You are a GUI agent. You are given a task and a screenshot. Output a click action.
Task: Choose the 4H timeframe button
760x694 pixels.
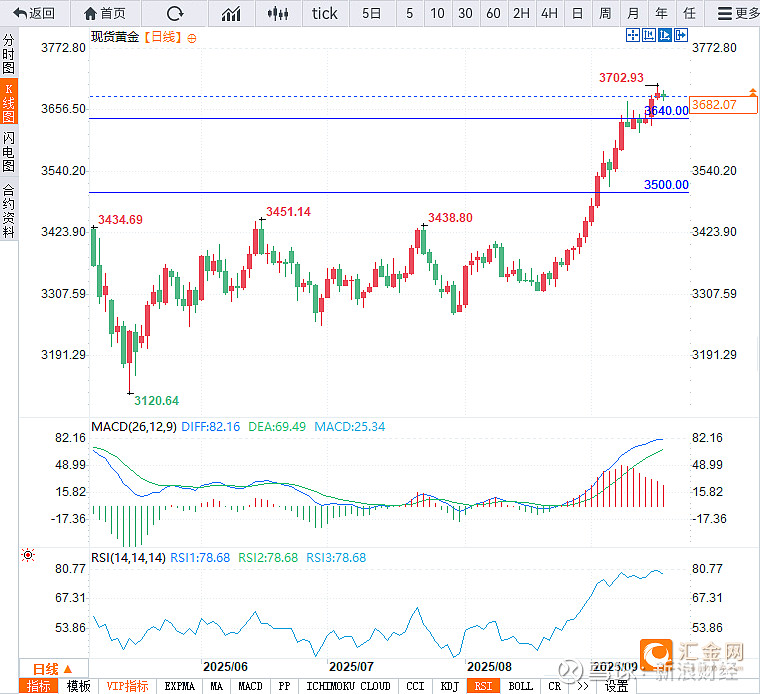[x=549, y=13]
